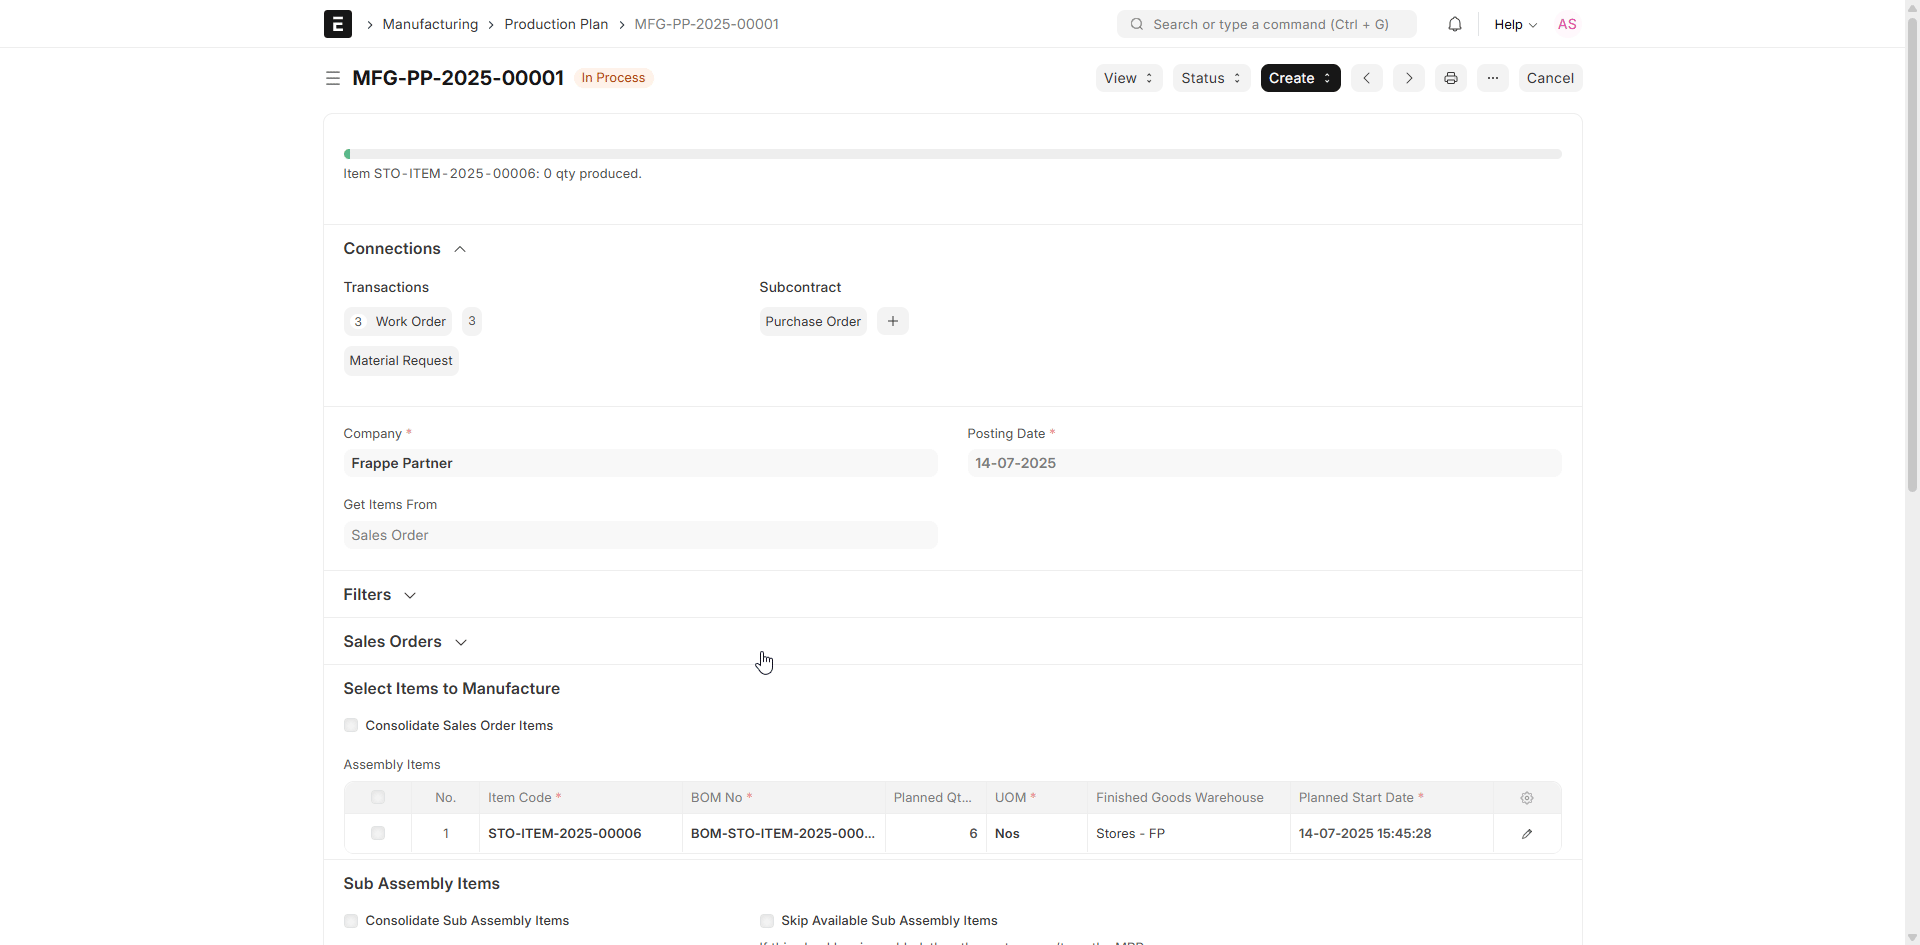The width and height of the screenshot is (1920, 945).
Task: Enable Consolidate Sales Order Items checkbox
Action: pyautogui.click(x=351, y=726)
